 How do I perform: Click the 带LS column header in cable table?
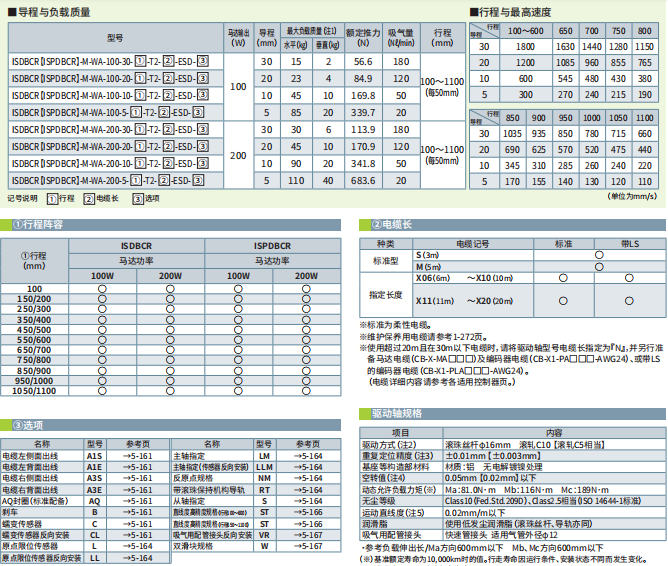click(x=630, y=244)
